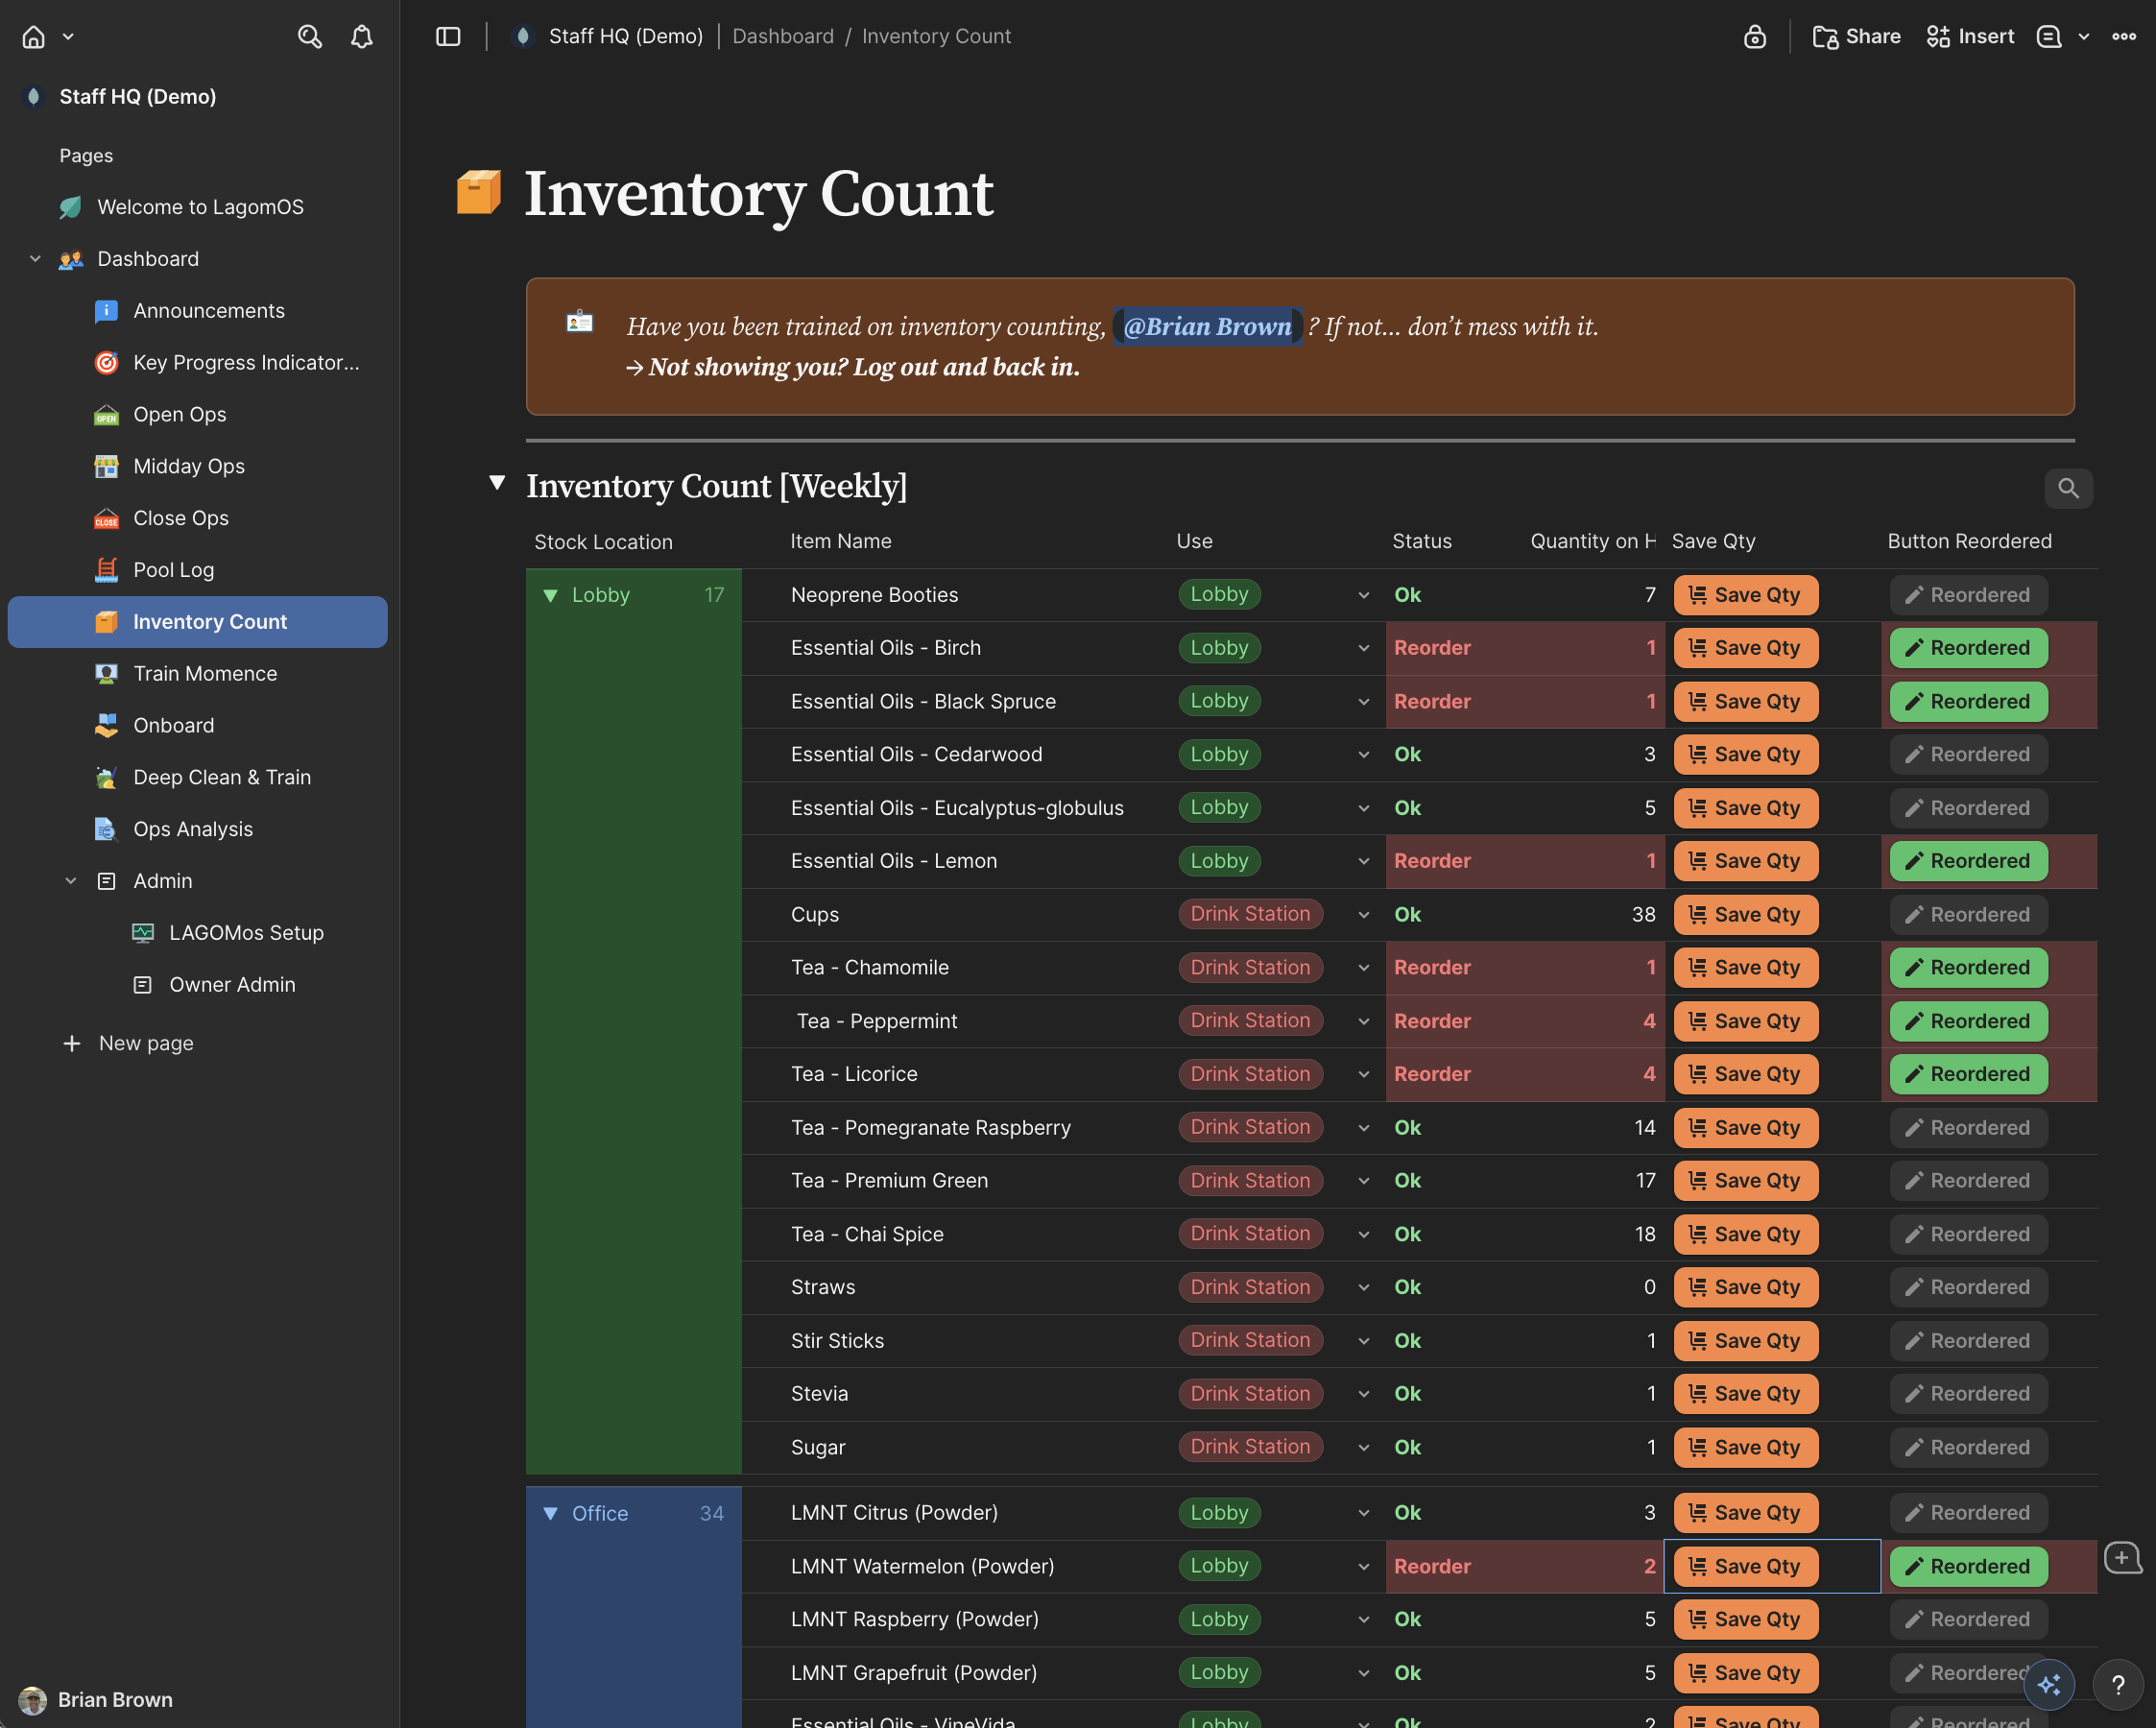Click Save Qty for Tea - Peppermint

pyautogui.click(x=1745, y=1021)
